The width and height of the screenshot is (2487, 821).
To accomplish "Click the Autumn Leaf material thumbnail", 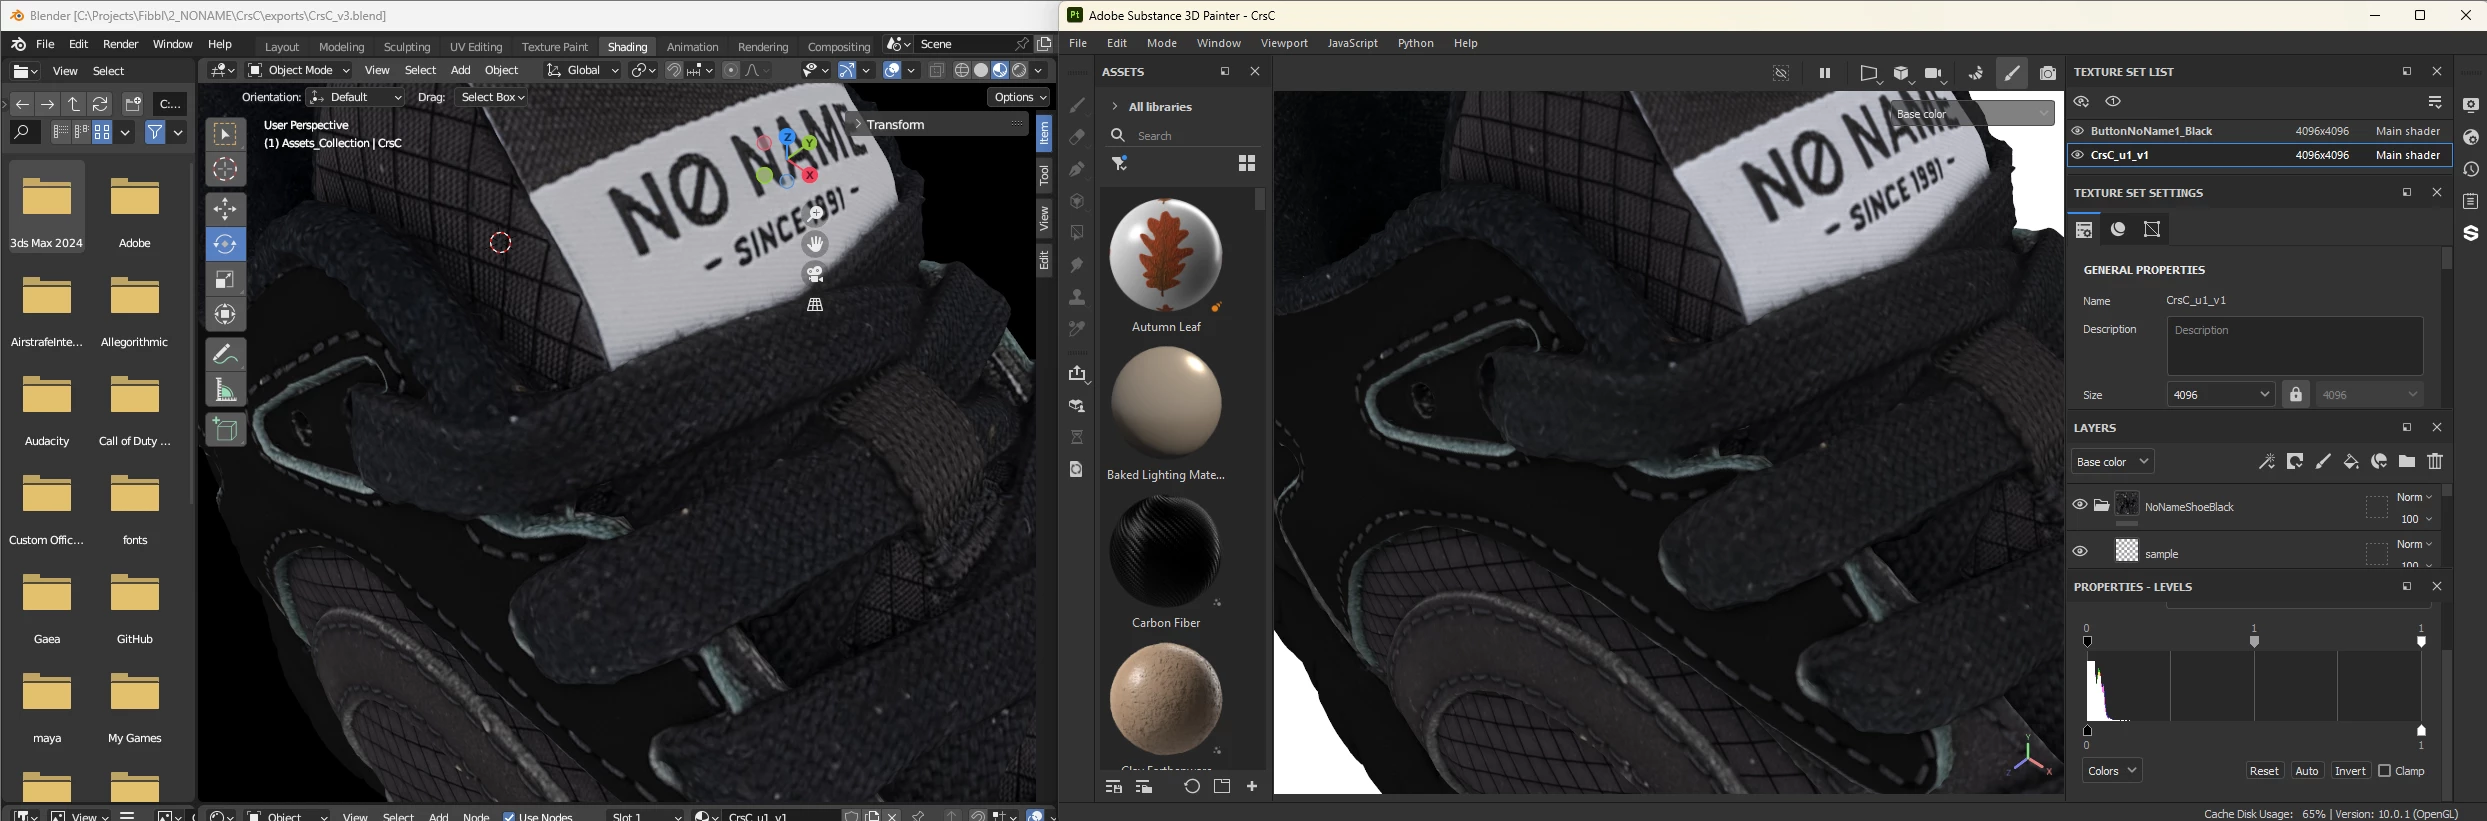I will coord(1166,255).
